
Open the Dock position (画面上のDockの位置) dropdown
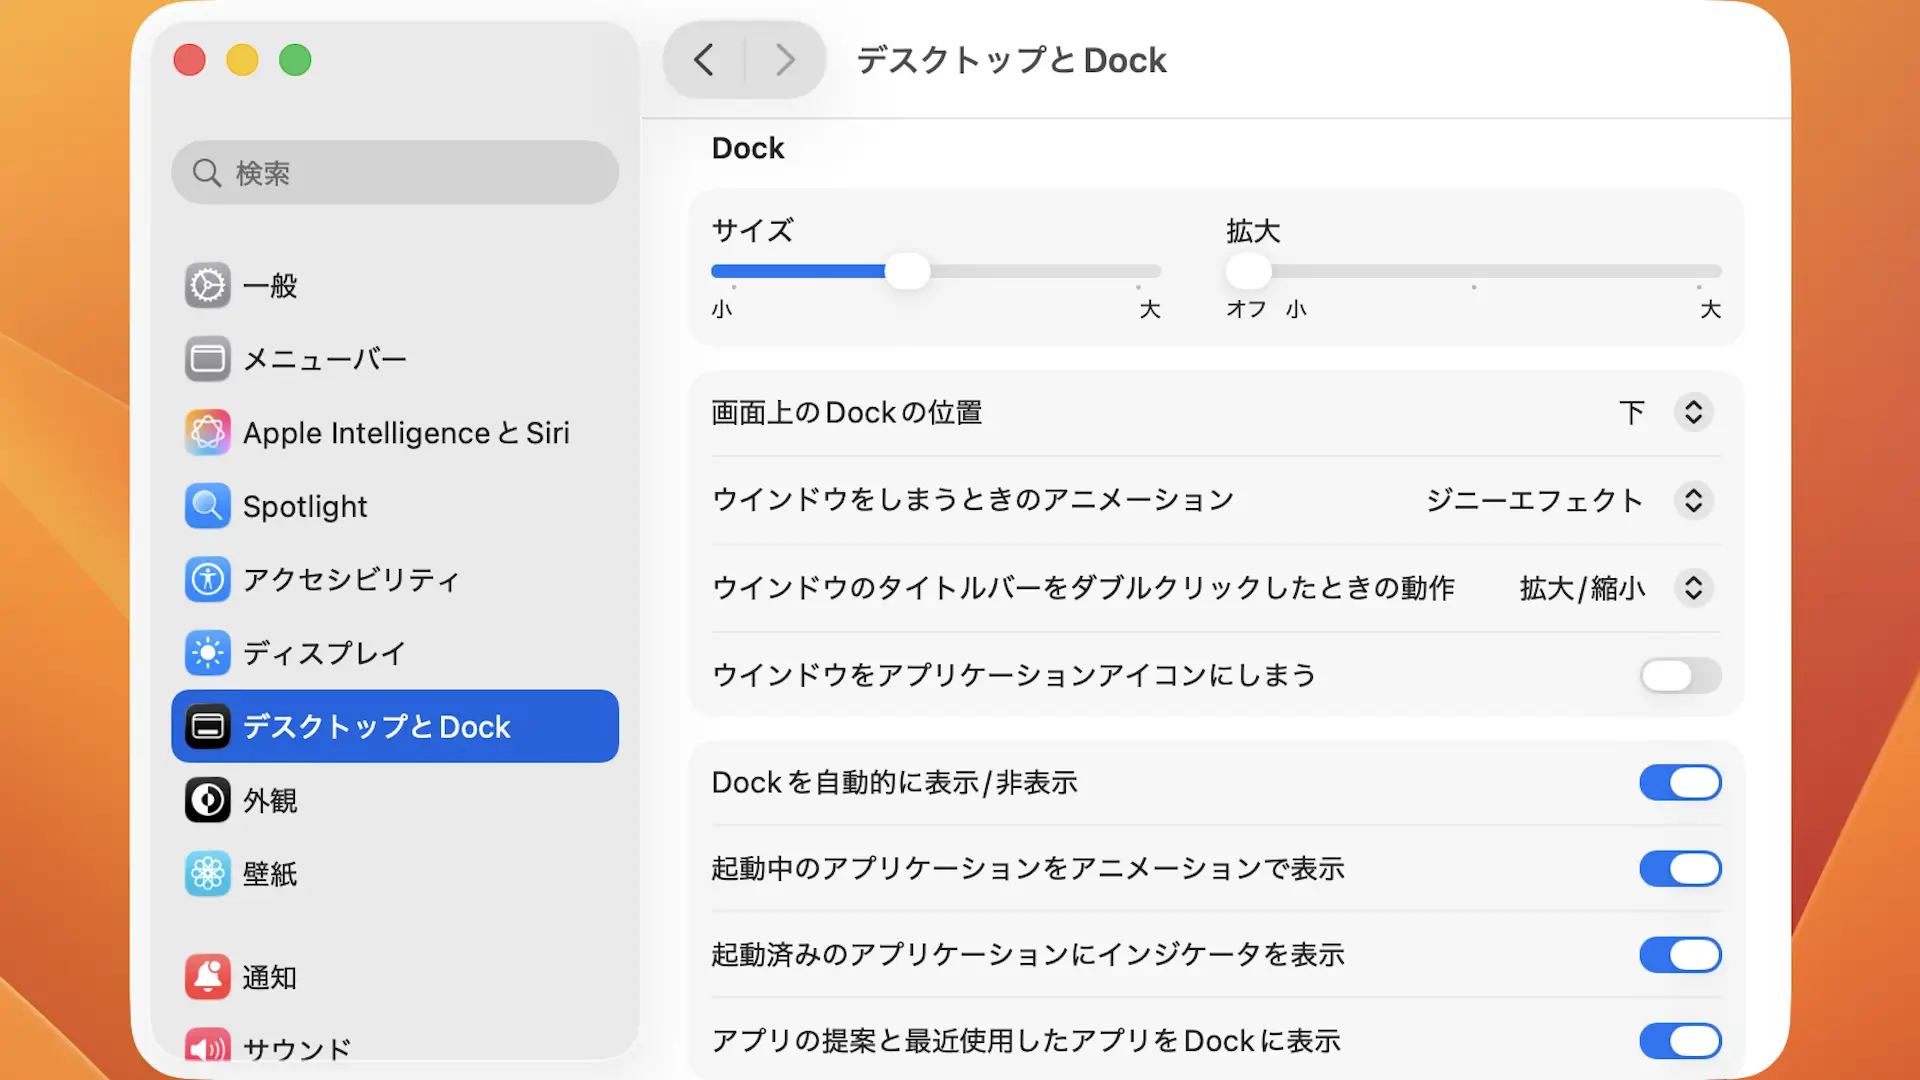[x=1693, y=413]
